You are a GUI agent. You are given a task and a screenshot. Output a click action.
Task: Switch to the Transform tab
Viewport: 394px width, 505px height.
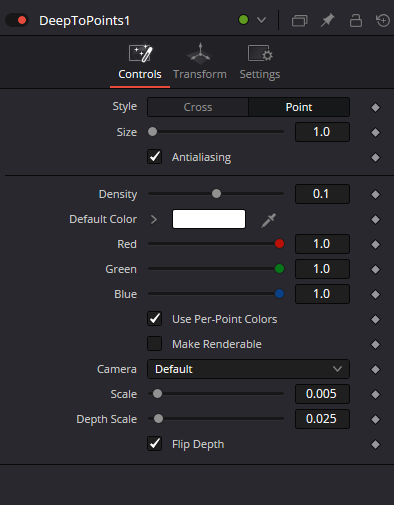200,62
